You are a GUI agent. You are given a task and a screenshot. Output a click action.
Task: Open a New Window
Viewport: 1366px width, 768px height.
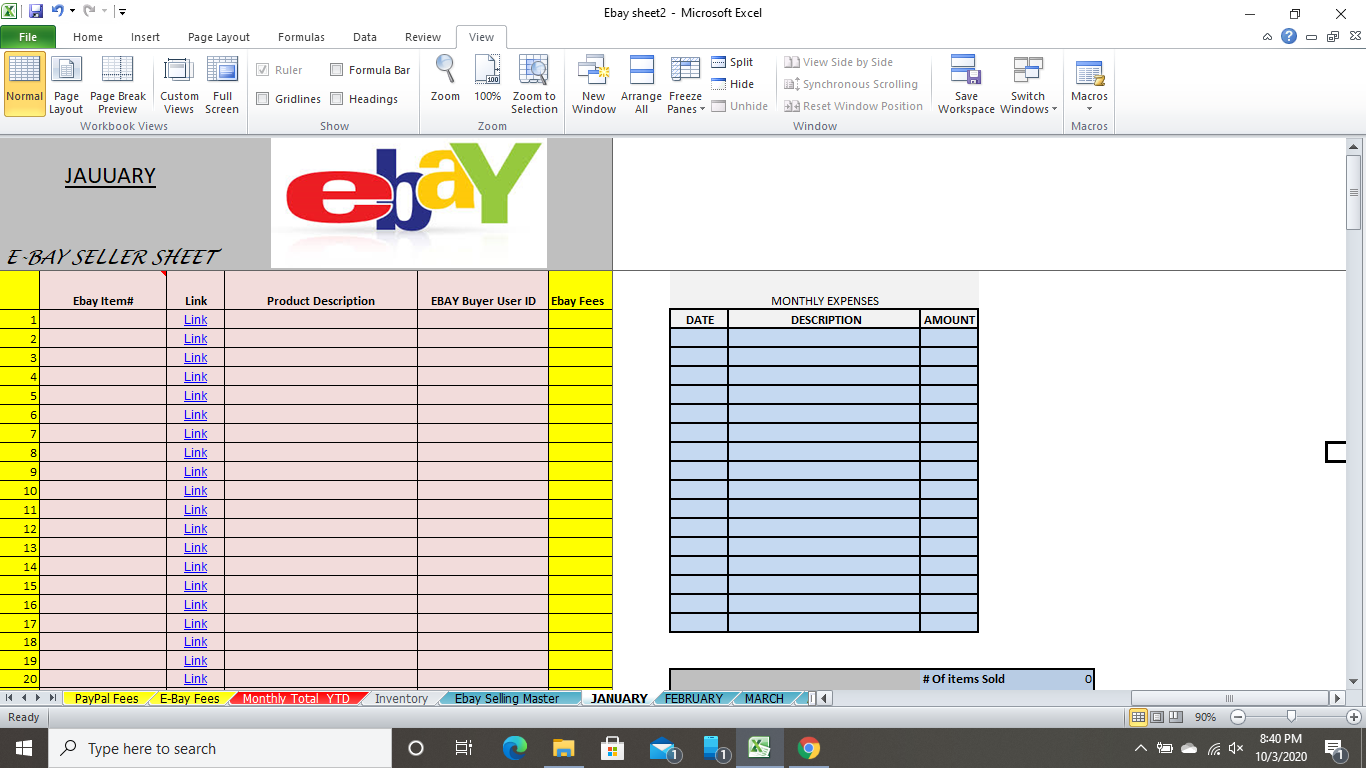(x=594, y=84)
